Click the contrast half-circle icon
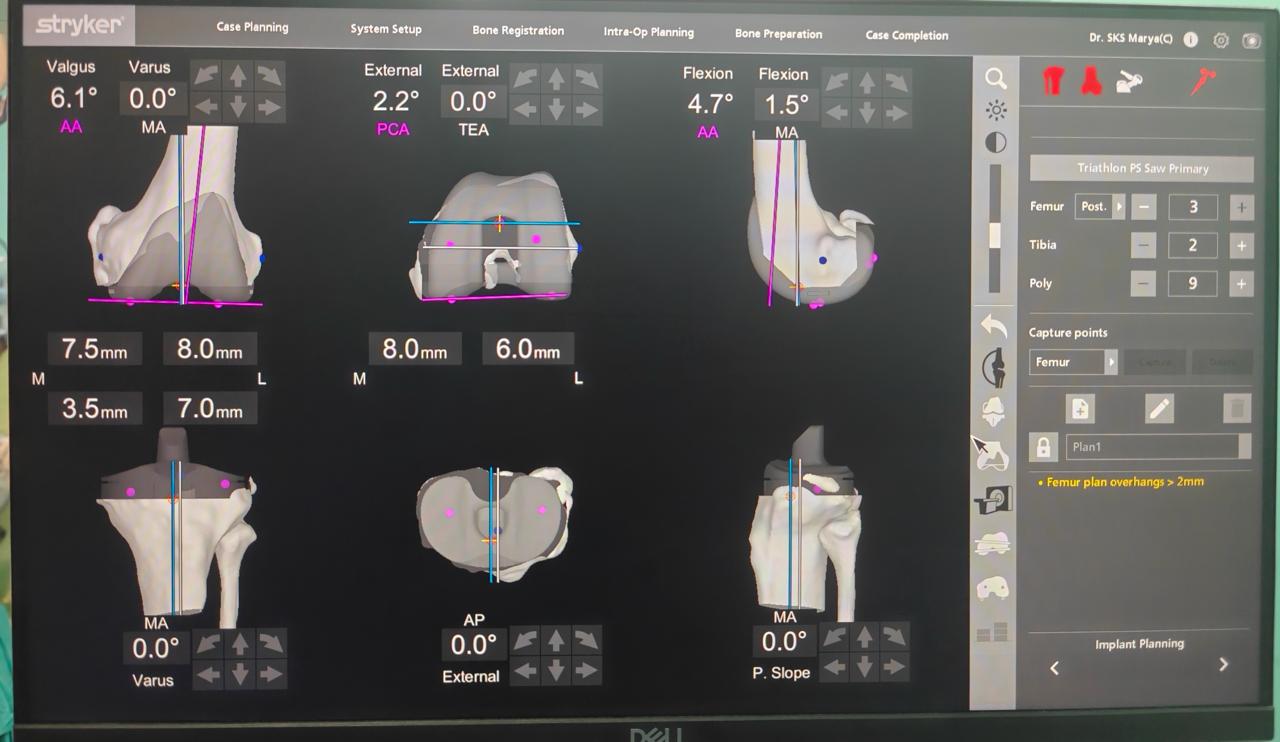This screenshot has height=742, width=1280. click(996, 143)
